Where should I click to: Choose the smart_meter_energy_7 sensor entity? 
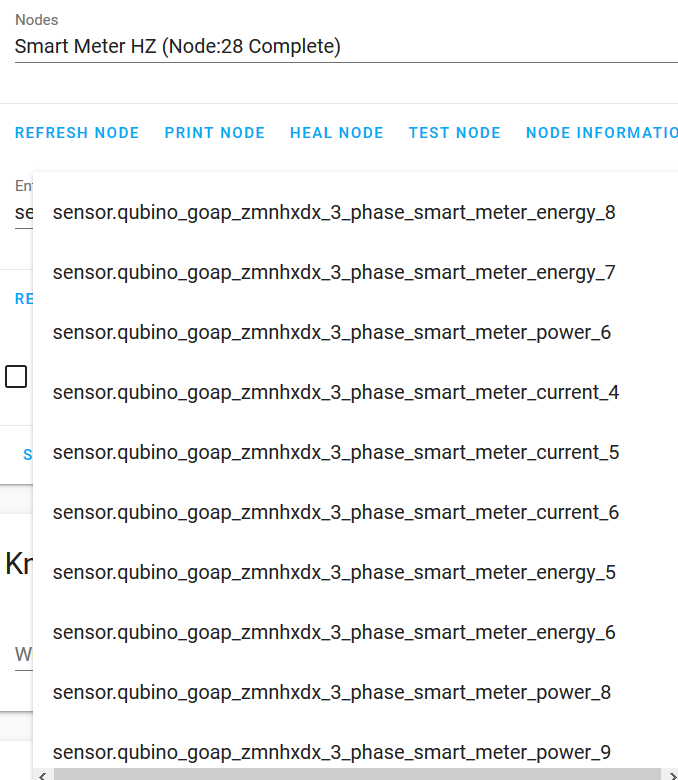334,272
